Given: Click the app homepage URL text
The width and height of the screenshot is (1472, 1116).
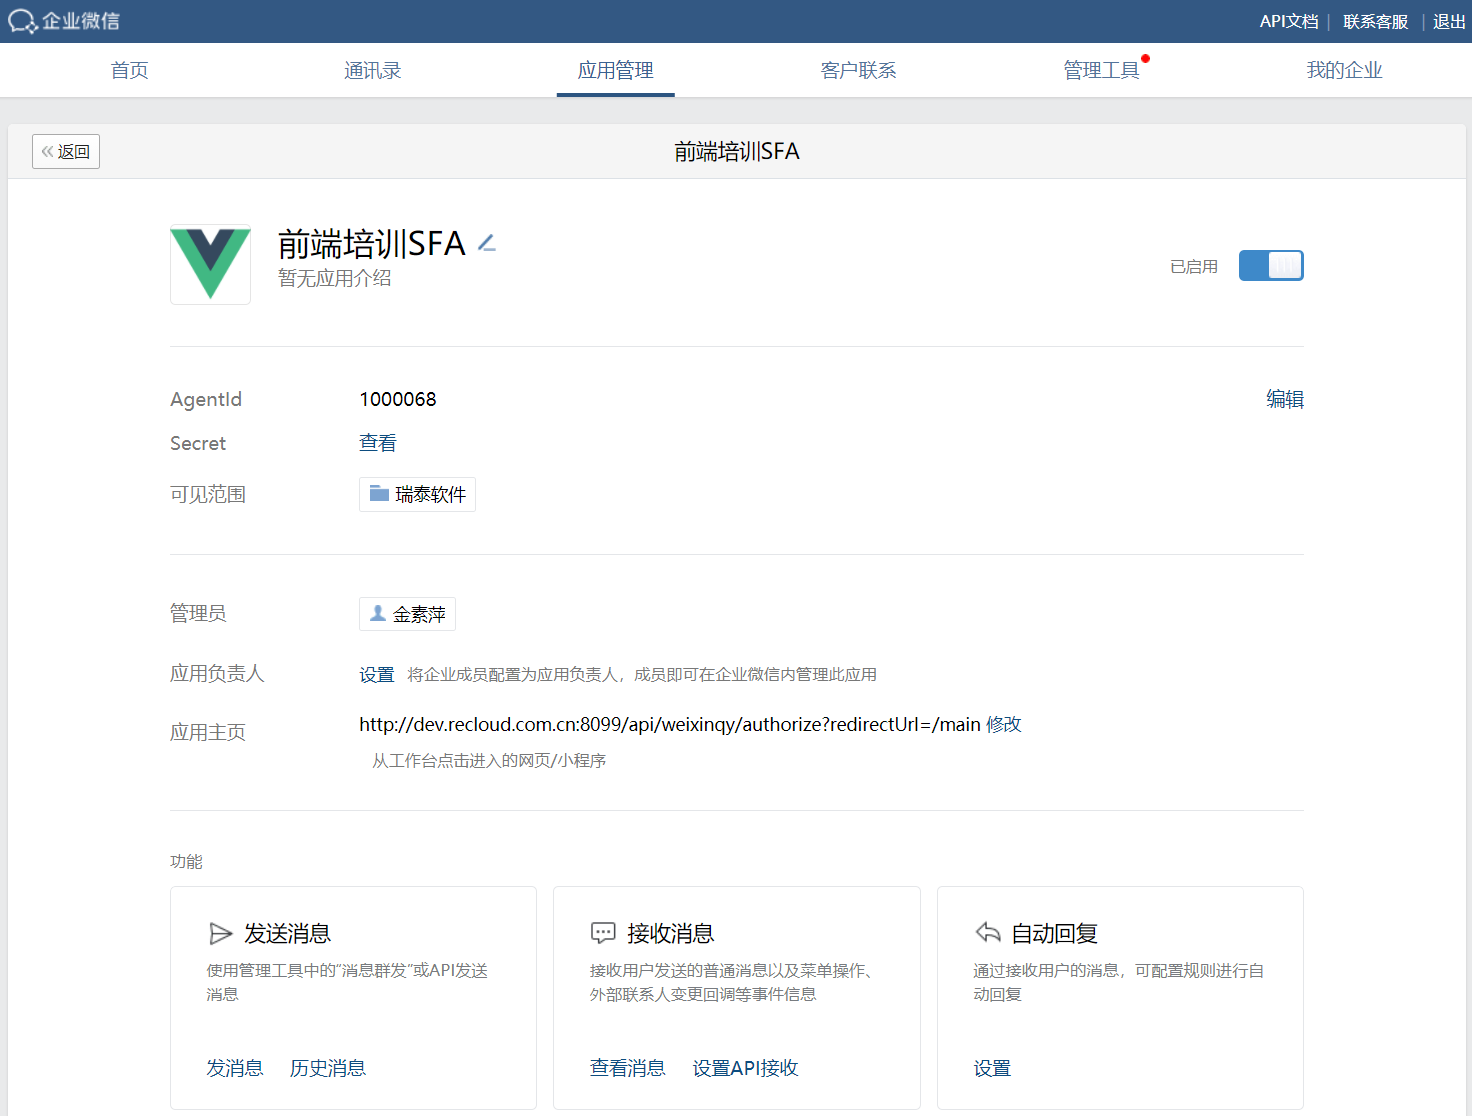Looking at the screenshot, I should click(x=670, y=724).
